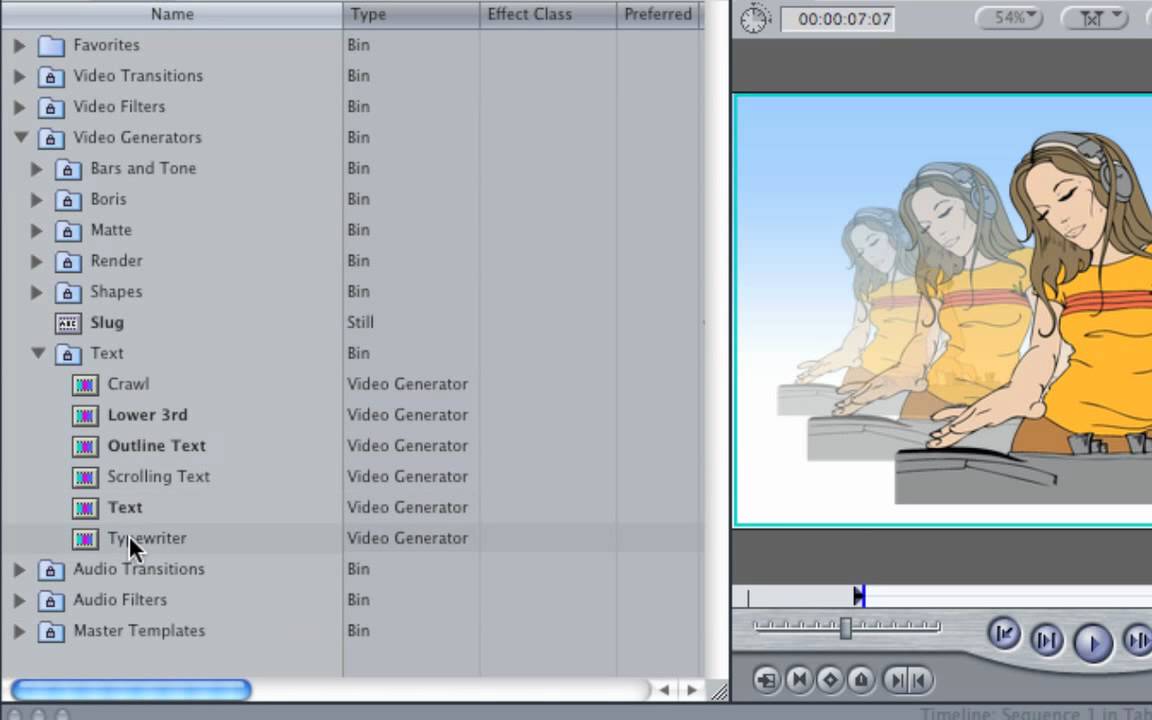The width and height of the screenshot is (1152, 720).
Task: Expand the Boris bin
Action: [36, 200]
